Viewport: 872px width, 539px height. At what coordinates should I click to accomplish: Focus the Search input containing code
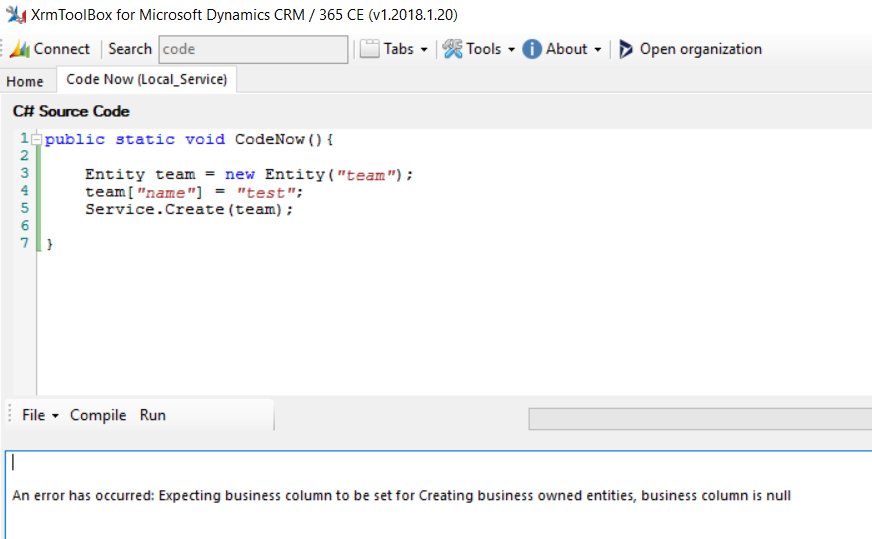[254, 50]
